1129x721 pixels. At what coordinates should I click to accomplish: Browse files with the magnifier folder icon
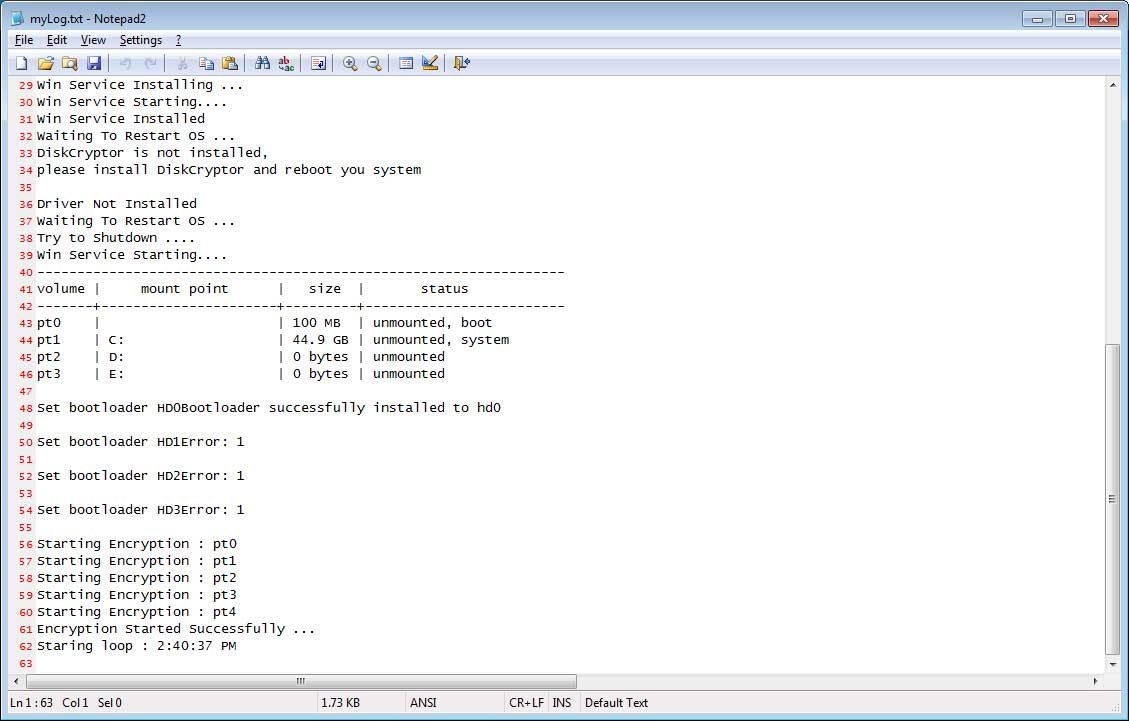point(69,63)
